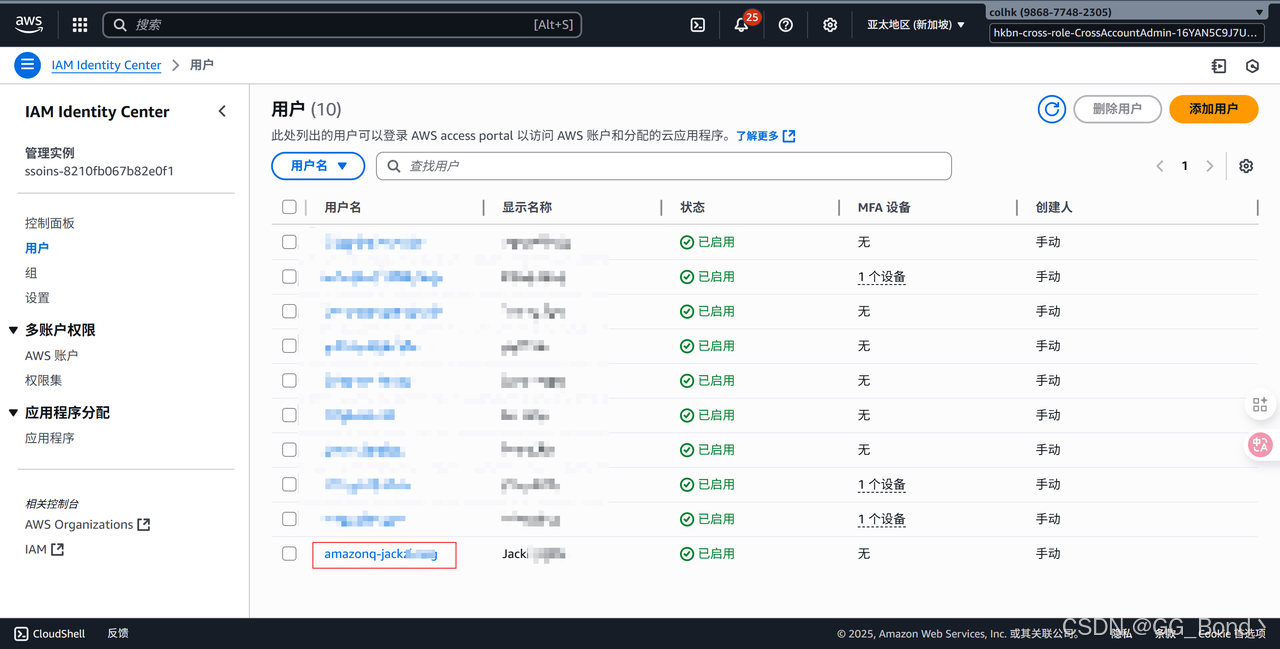Collapse the 应用程序分配 section

click(14, 413)
